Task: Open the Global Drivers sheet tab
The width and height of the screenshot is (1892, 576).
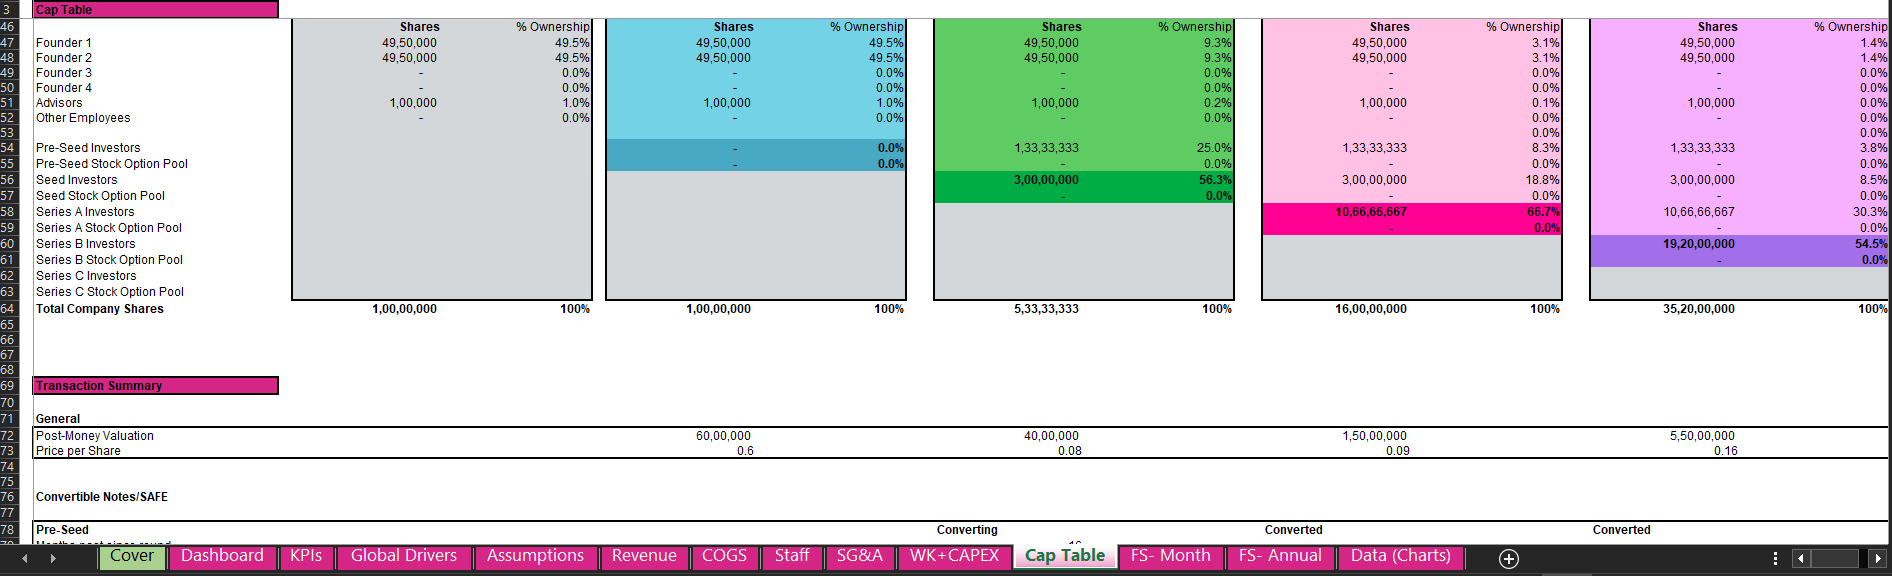Action: [404, 556]
